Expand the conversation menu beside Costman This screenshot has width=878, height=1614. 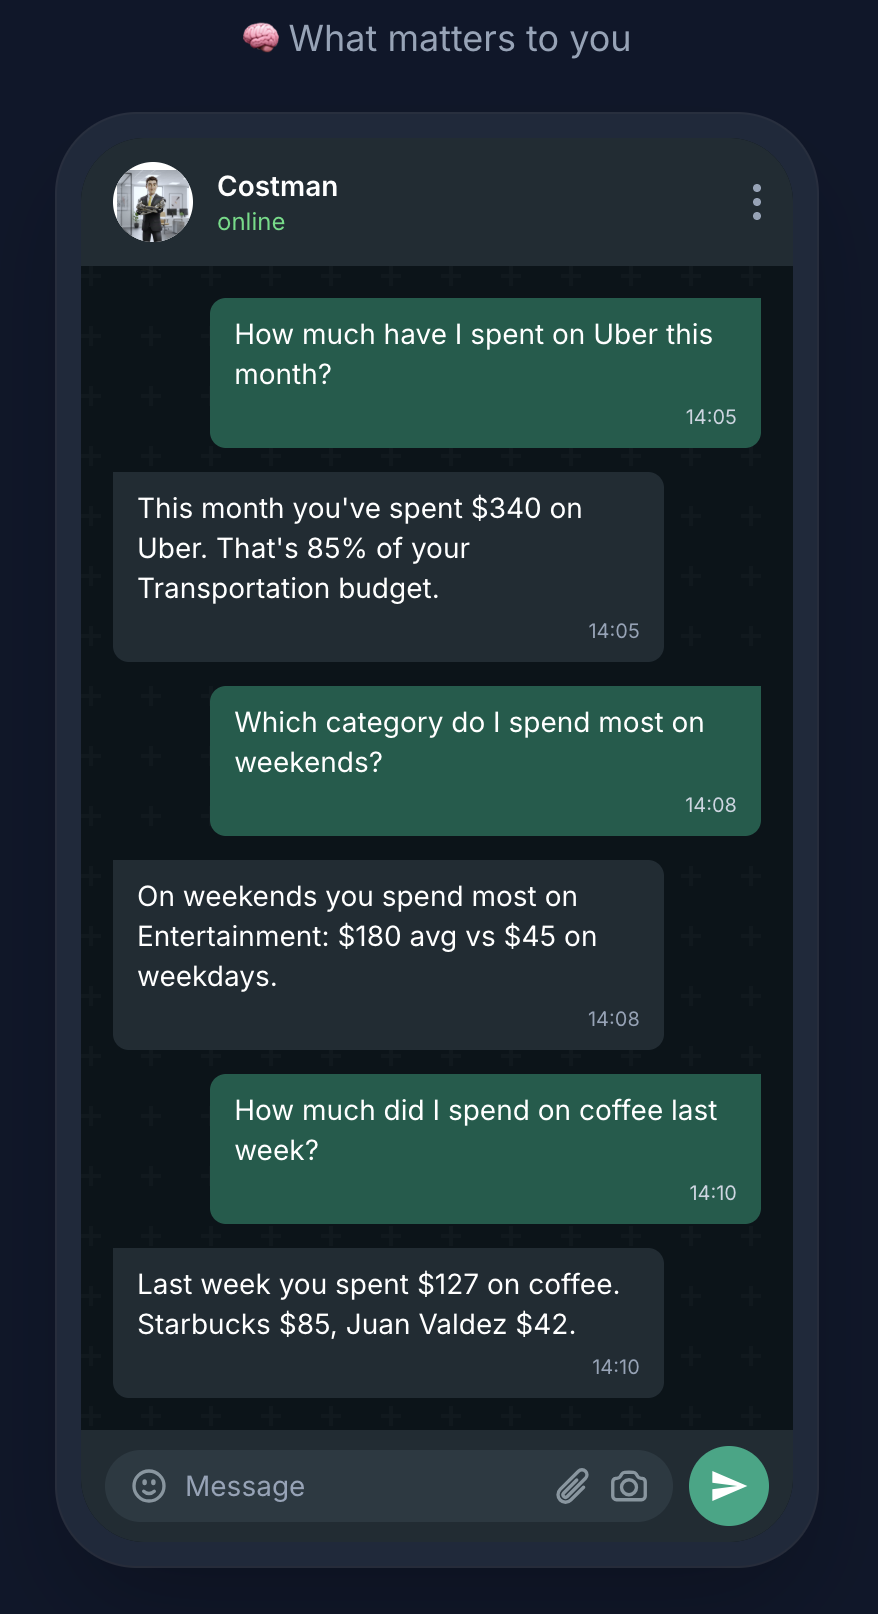[x=757, y=202]
